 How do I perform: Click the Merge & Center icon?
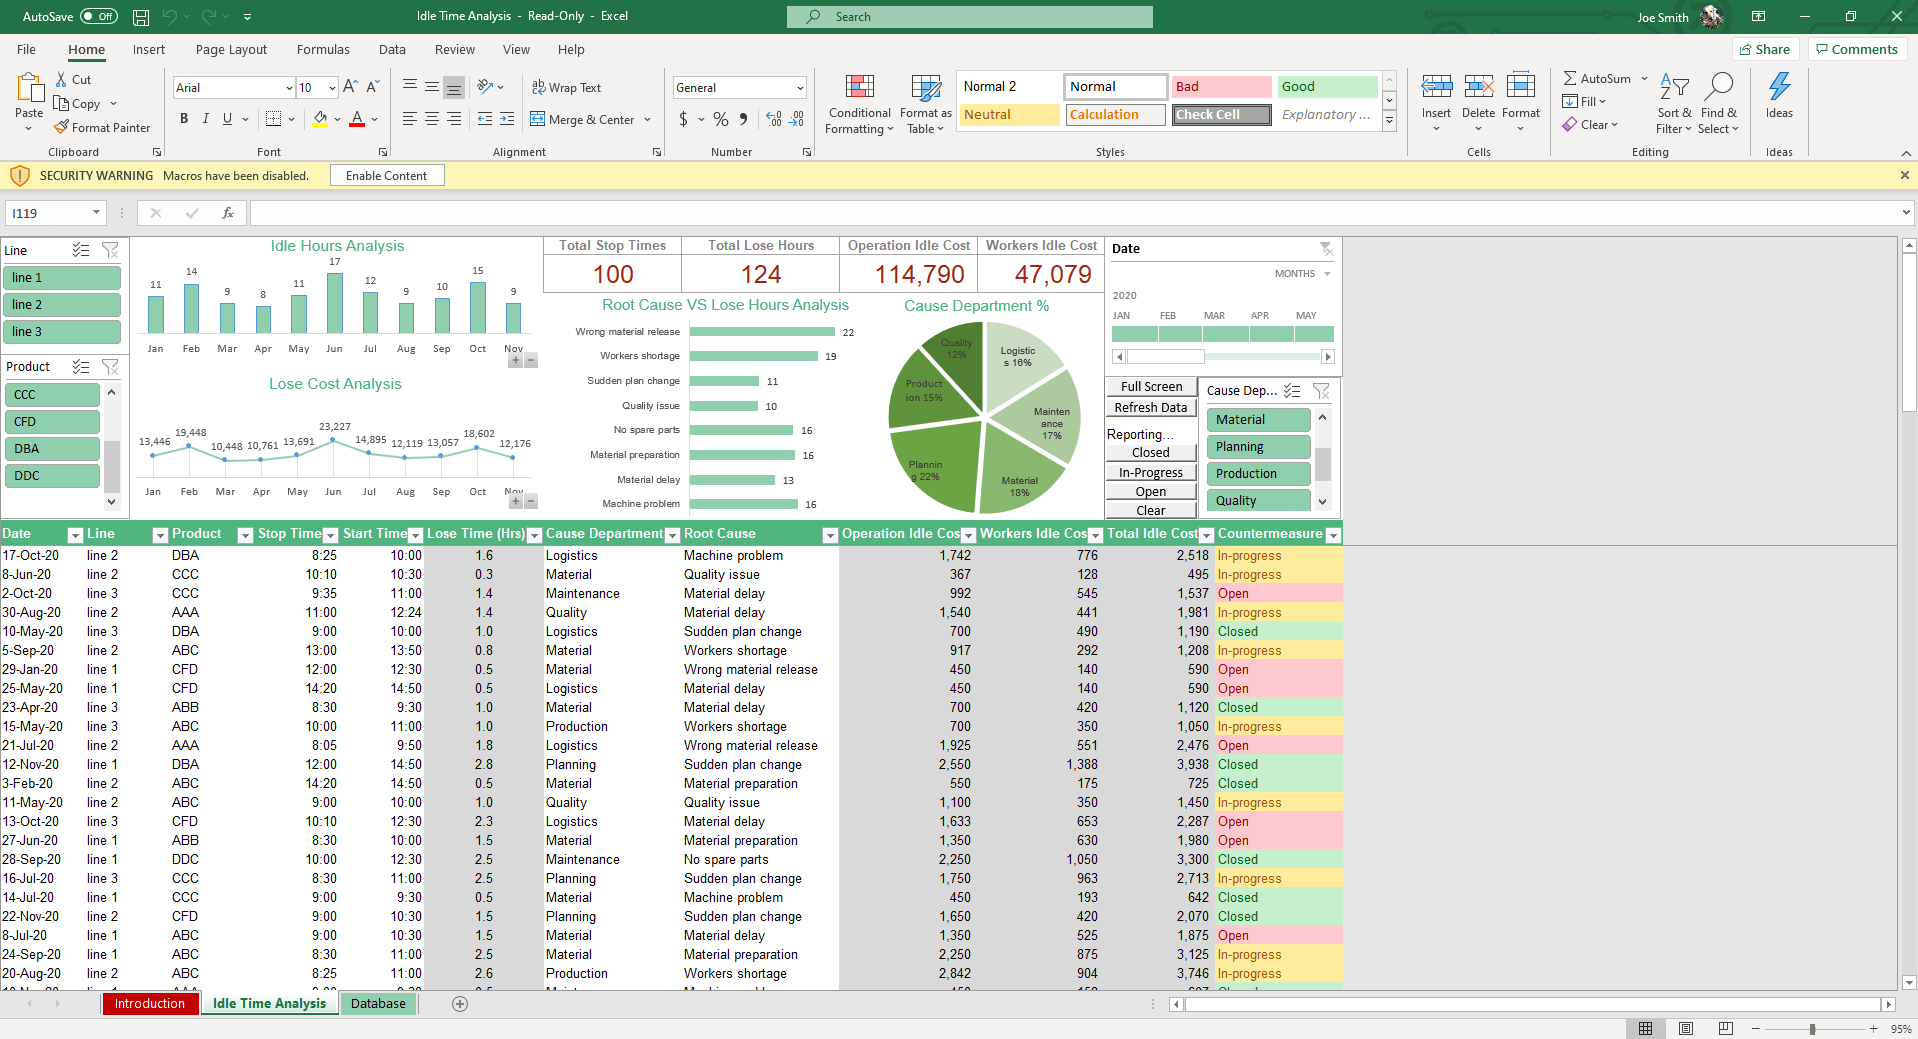pos(538,120)
